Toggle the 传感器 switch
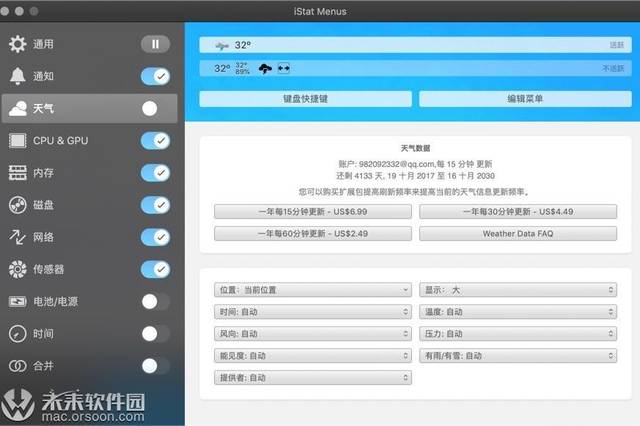Screen dimensions: 640x426 (x=156, y=269)
